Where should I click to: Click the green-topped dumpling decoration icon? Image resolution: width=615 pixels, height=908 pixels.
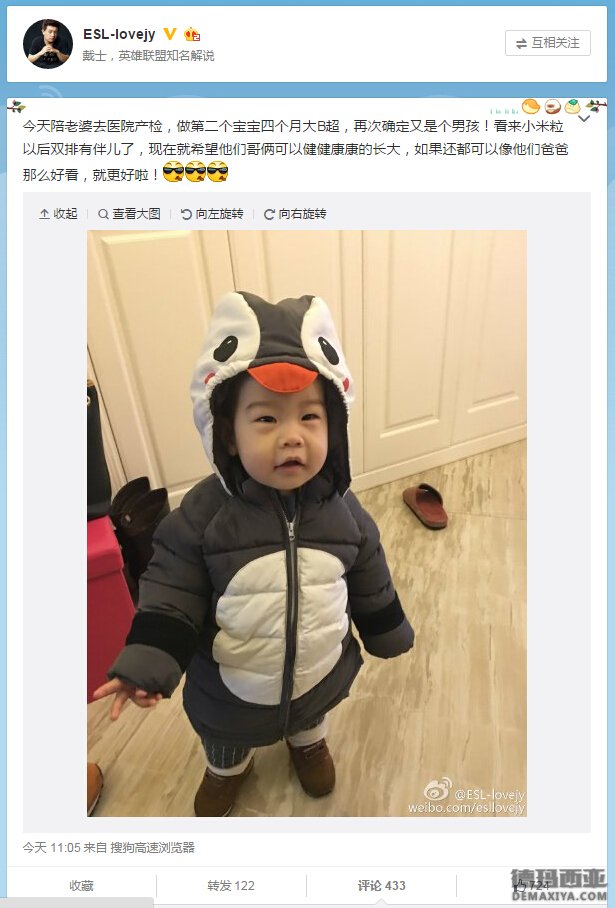572,106
